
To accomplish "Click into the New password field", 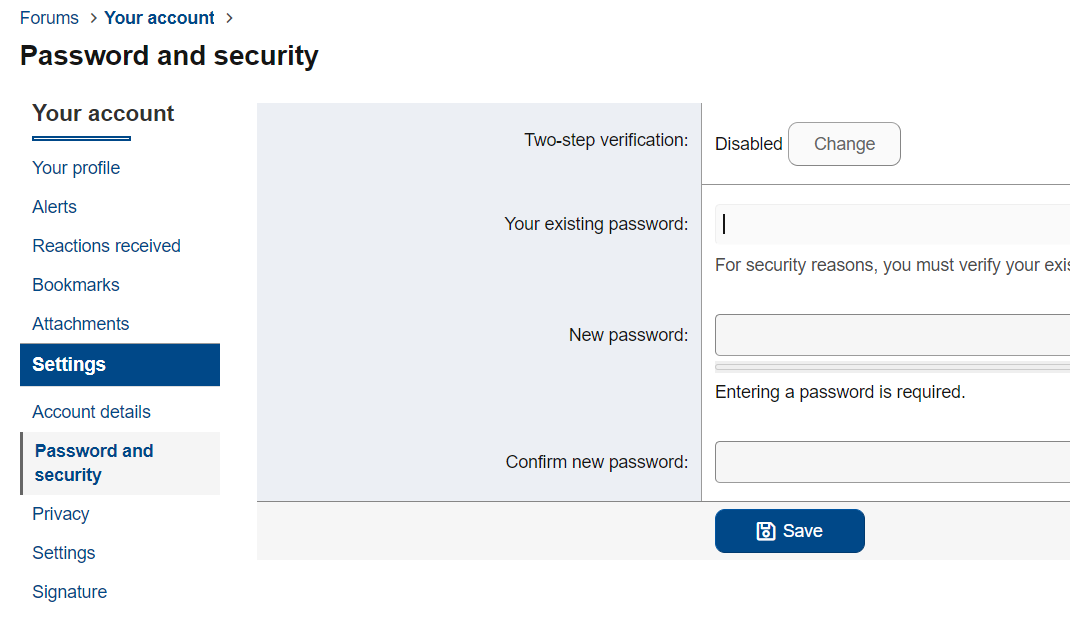I will tap(892, 335).
